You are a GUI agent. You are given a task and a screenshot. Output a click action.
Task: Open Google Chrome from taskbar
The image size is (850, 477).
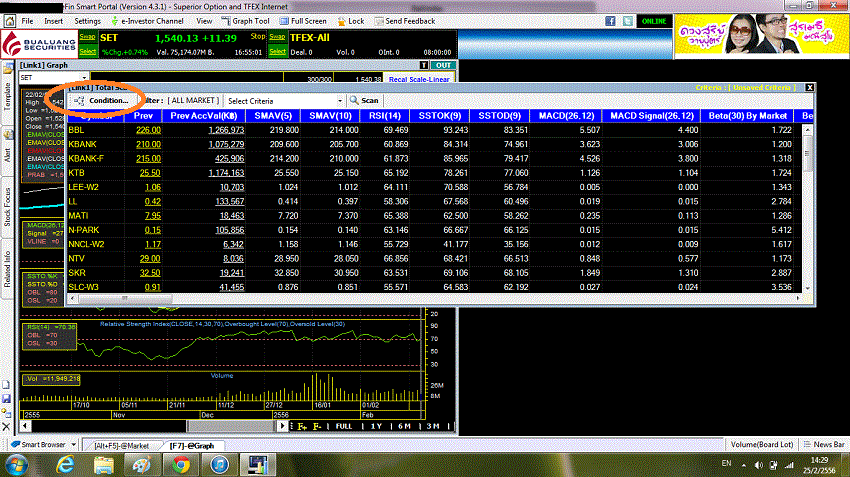181,465
